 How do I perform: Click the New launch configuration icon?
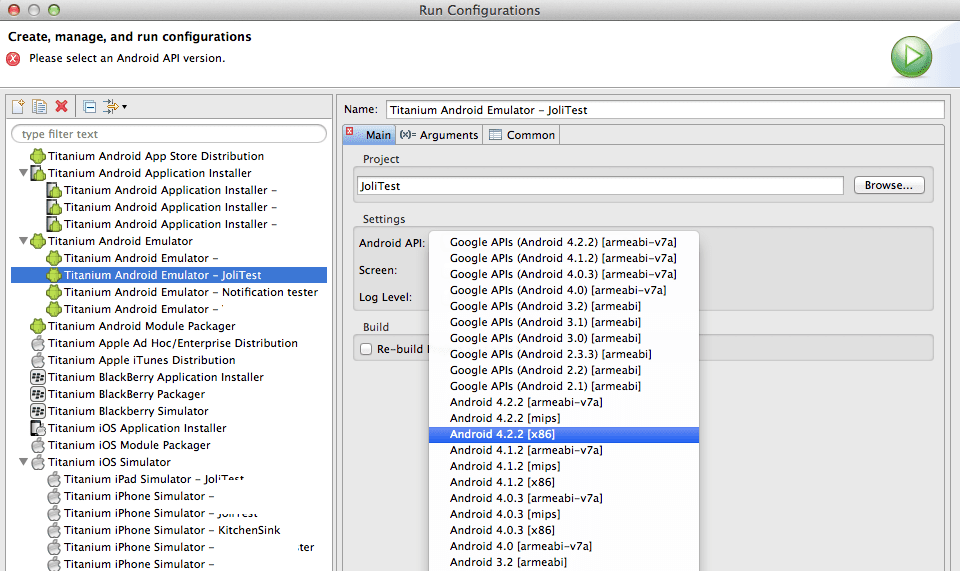click(x=18, y=106)
